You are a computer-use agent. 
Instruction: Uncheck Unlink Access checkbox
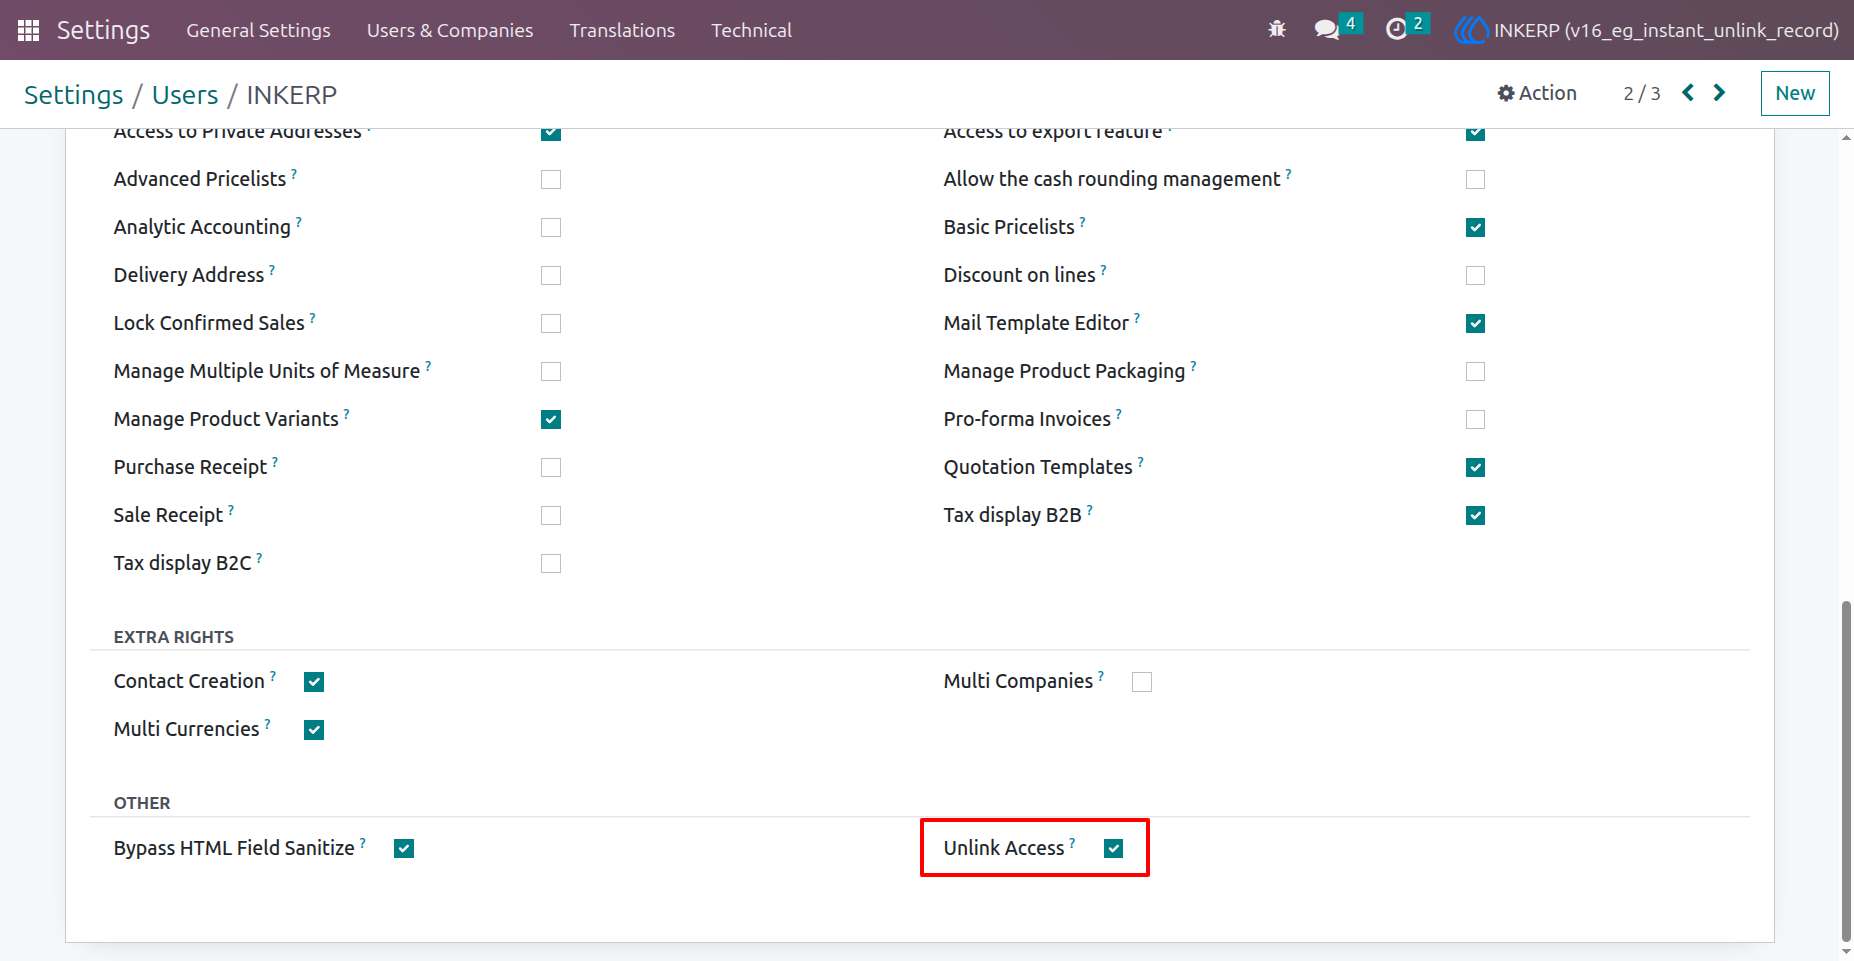[x=1113, y=849]
